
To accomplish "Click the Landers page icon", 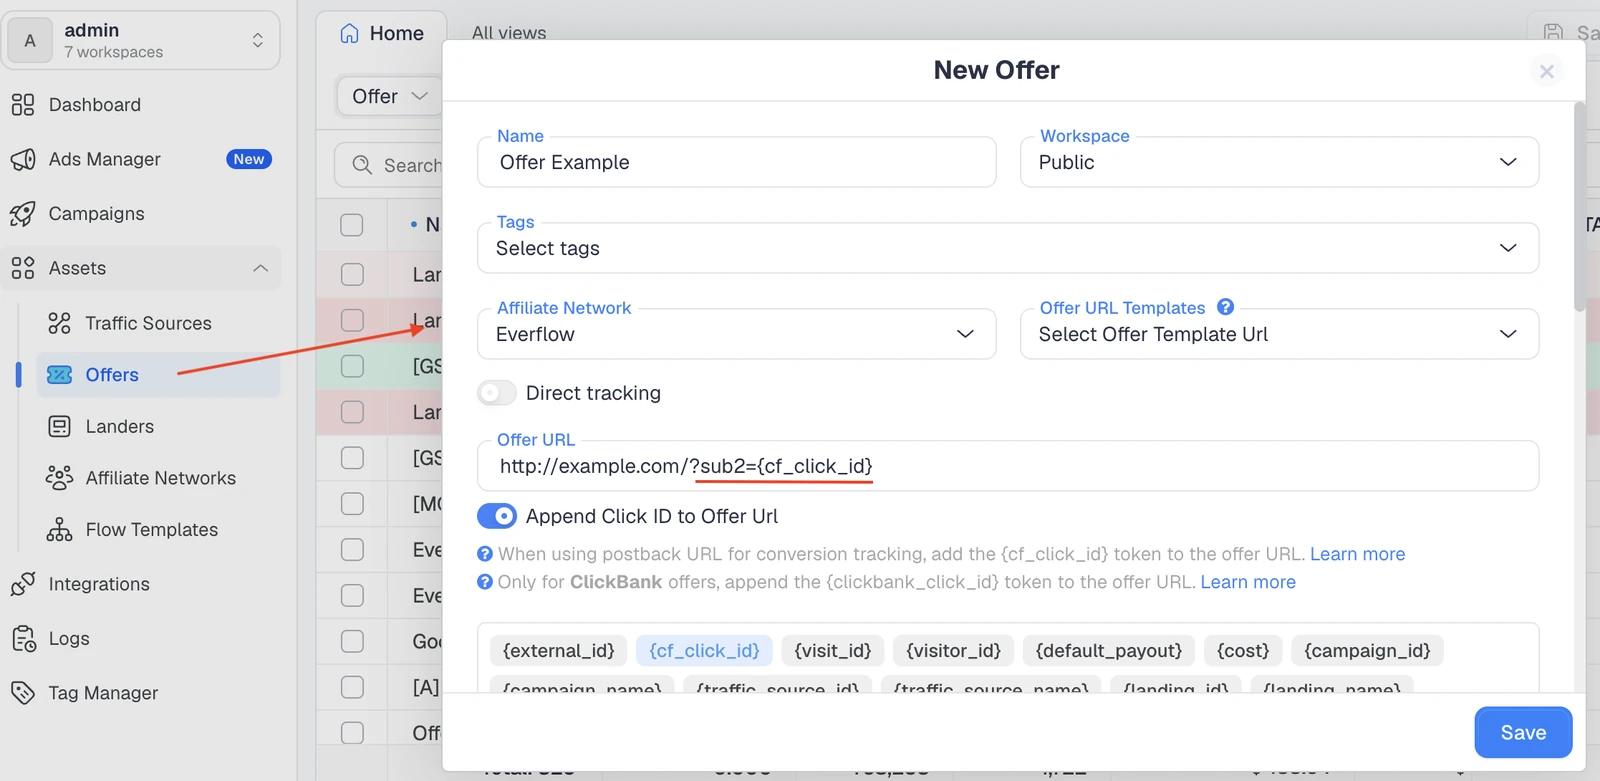I will pyautogui.click(x=59, y=426).
